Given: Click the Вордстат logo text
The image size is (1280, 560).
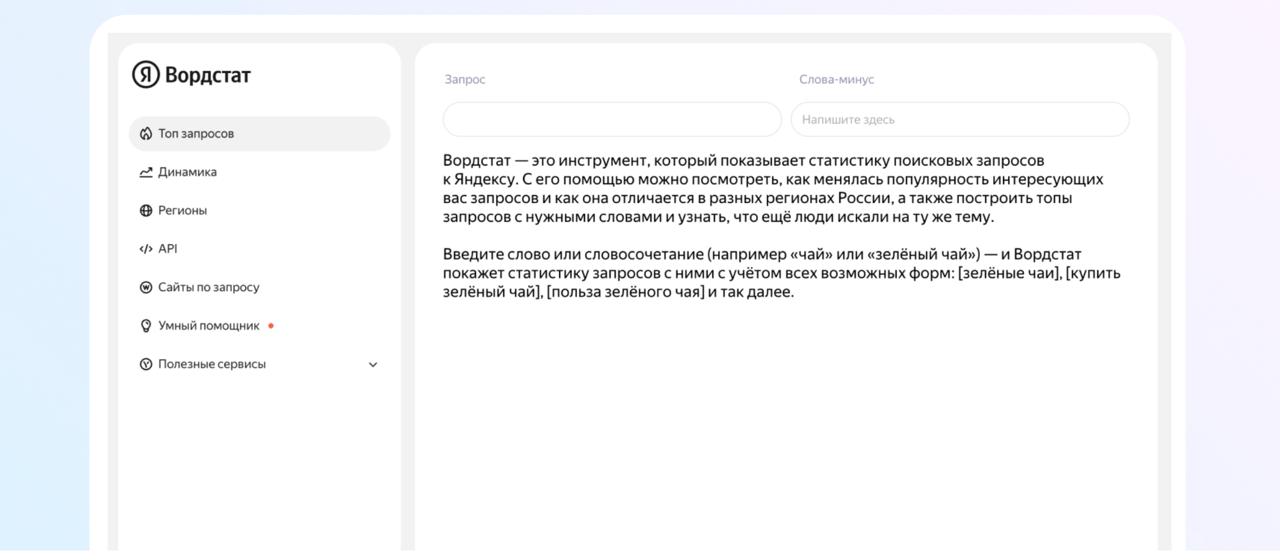Looking at the screenshot, I should tap(208, 75).
